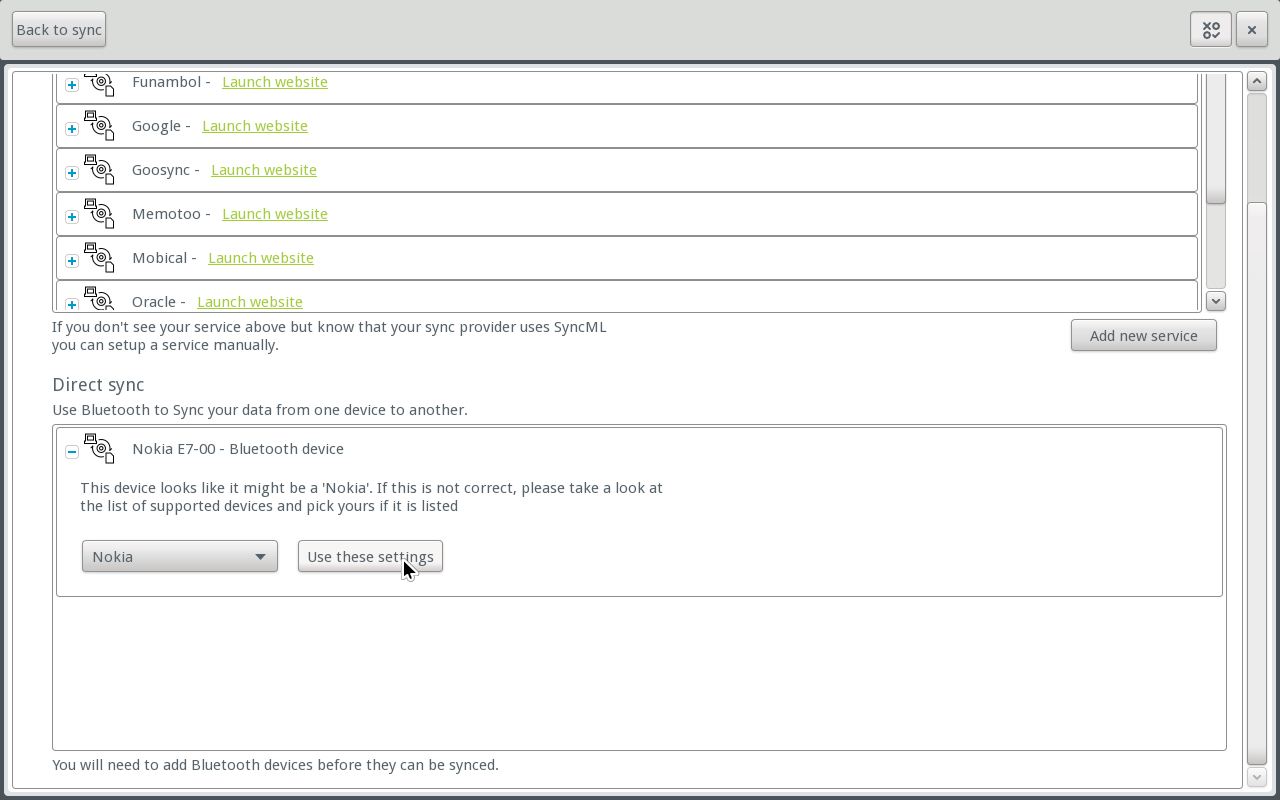Open Memotoo Launch website link

[x=275, y=214]
